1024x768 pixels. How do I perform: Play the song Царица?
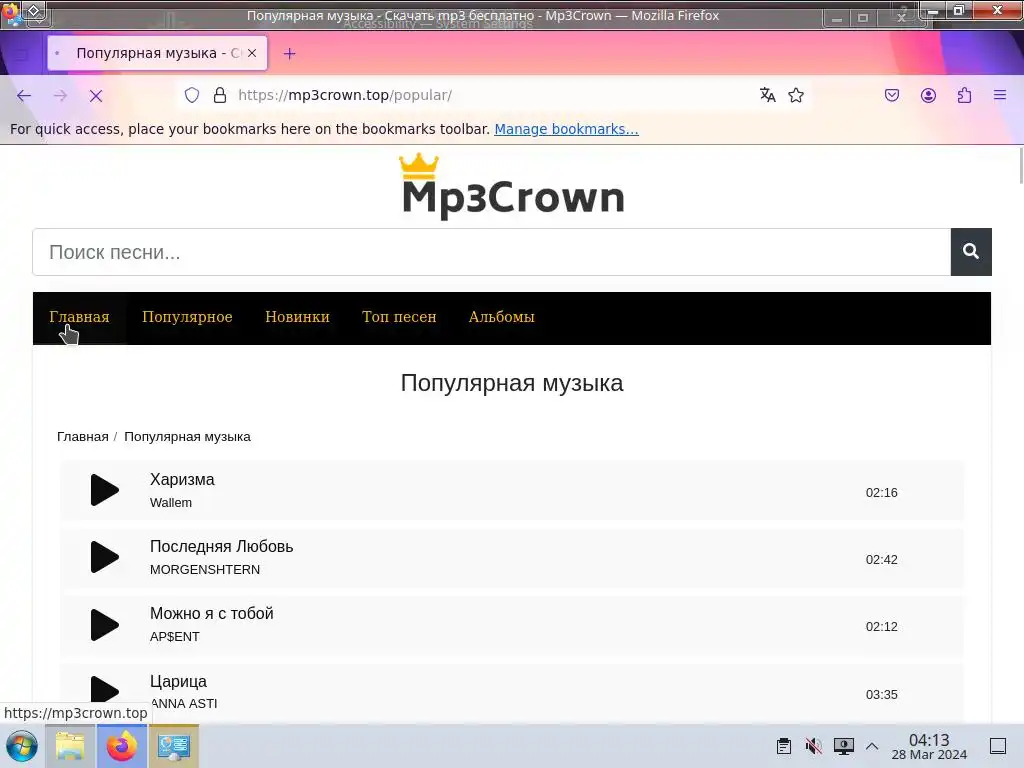click(x=104, y=692)
